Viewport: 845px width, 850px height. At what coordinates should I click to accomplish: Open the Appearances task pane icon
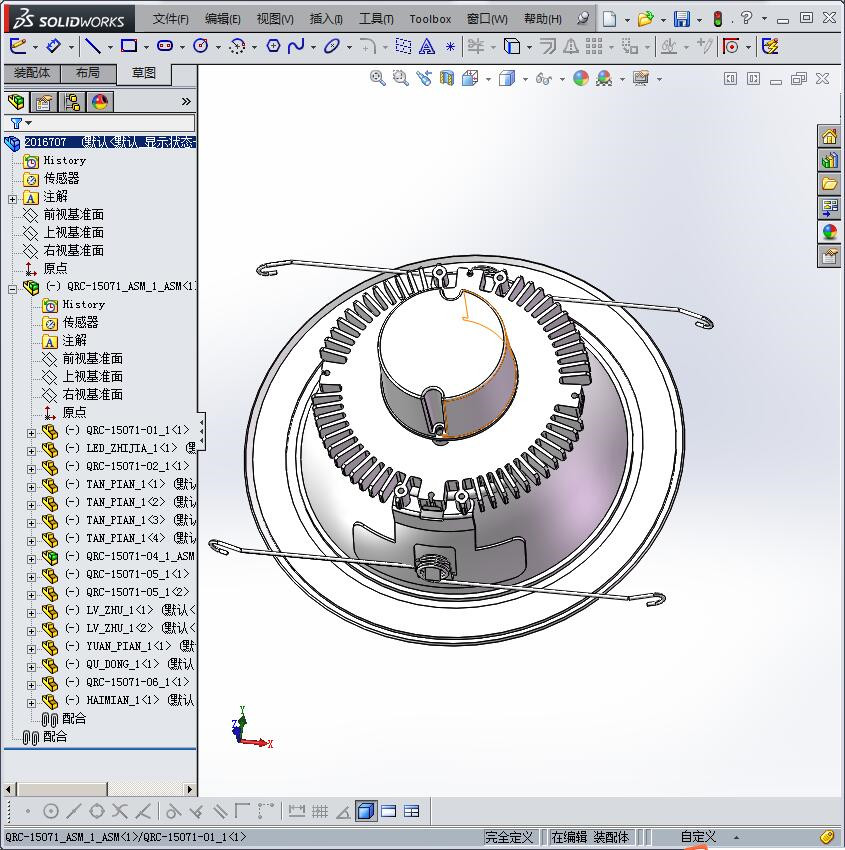829,232
